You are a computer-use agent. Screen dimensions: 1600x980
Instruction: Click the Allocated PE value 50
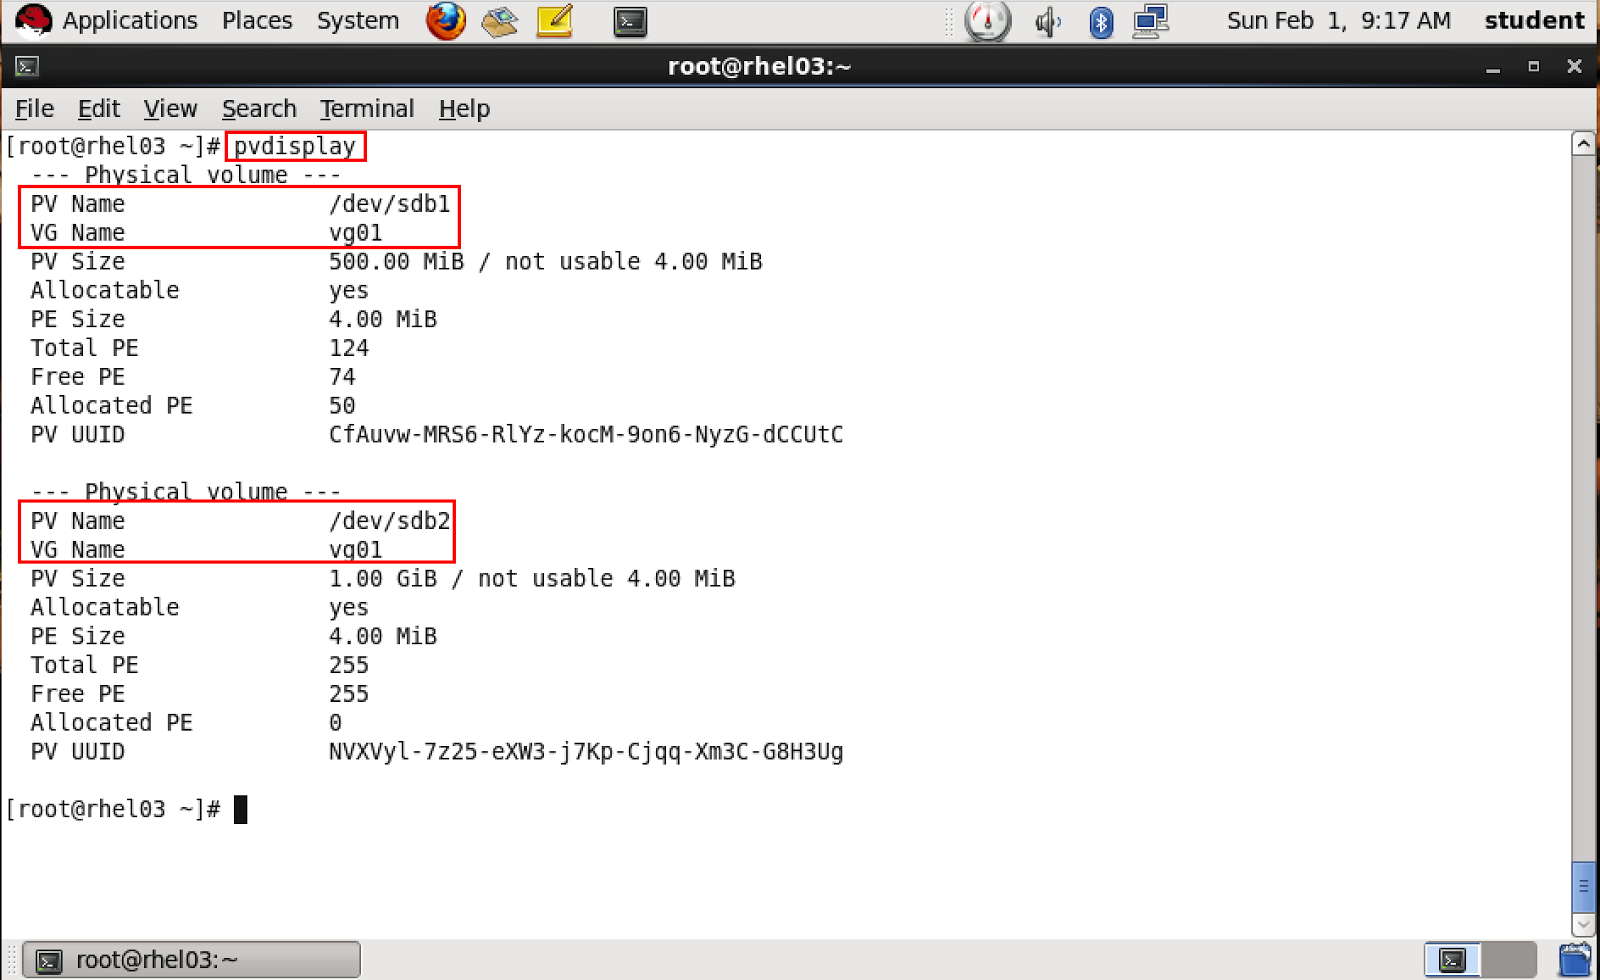342,406
